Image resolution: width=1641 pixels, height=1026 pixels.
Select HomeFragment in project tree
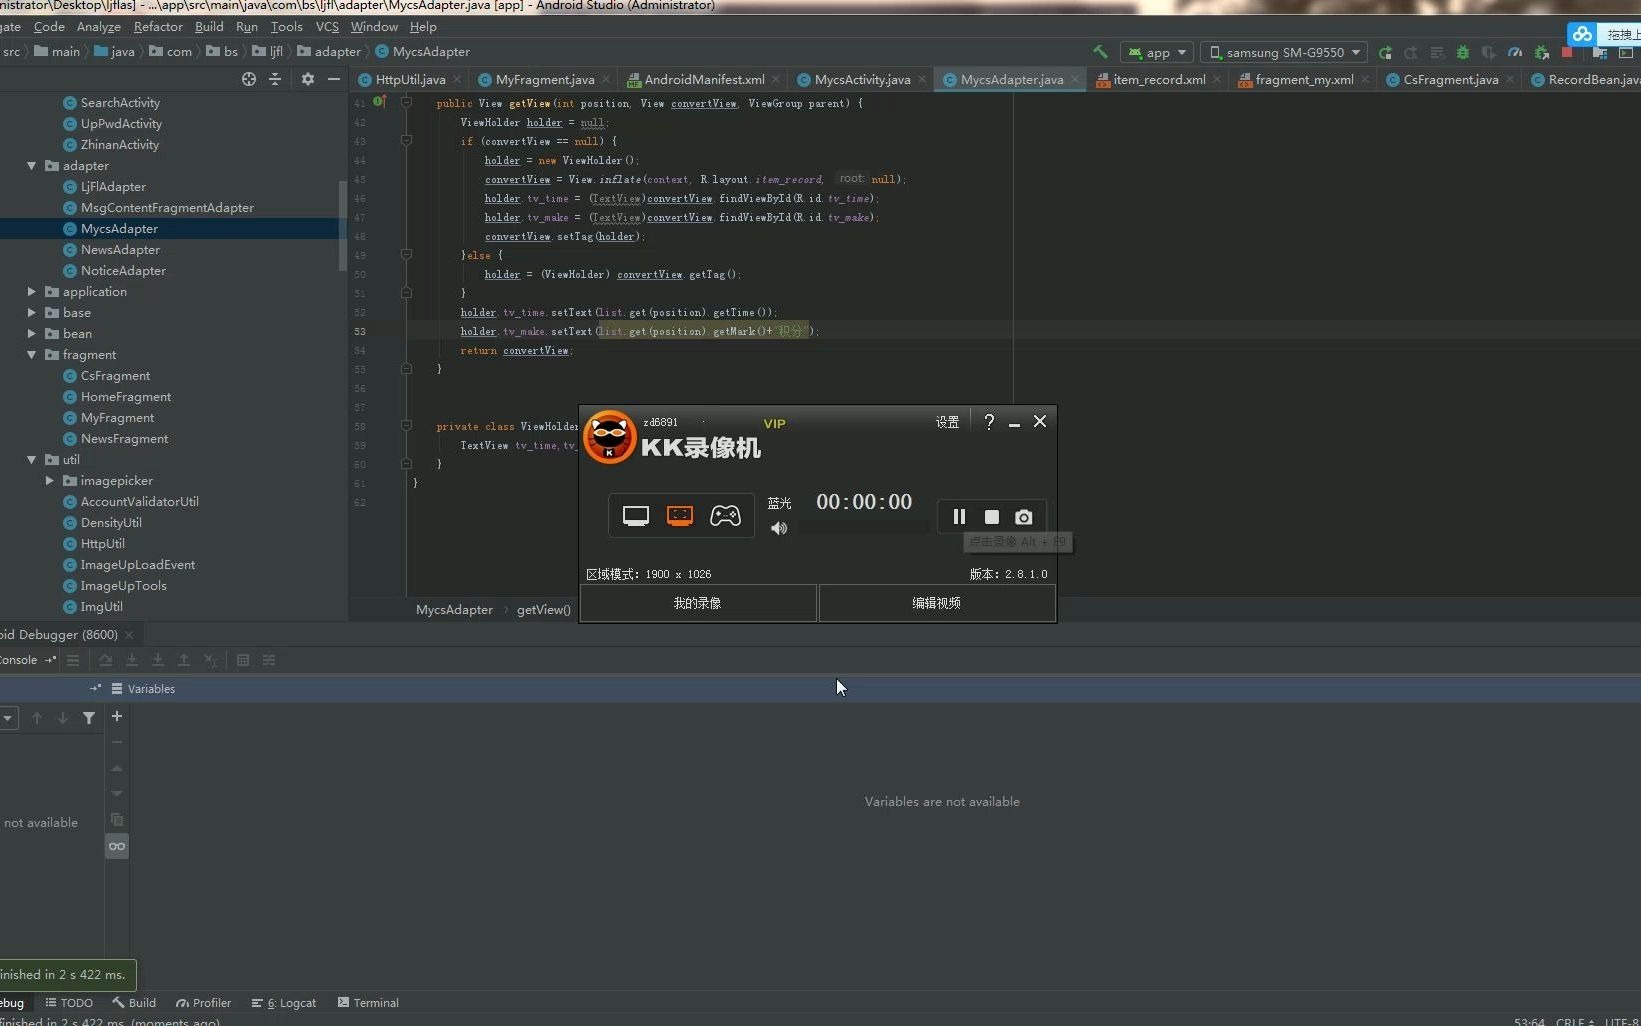[126, 397]
